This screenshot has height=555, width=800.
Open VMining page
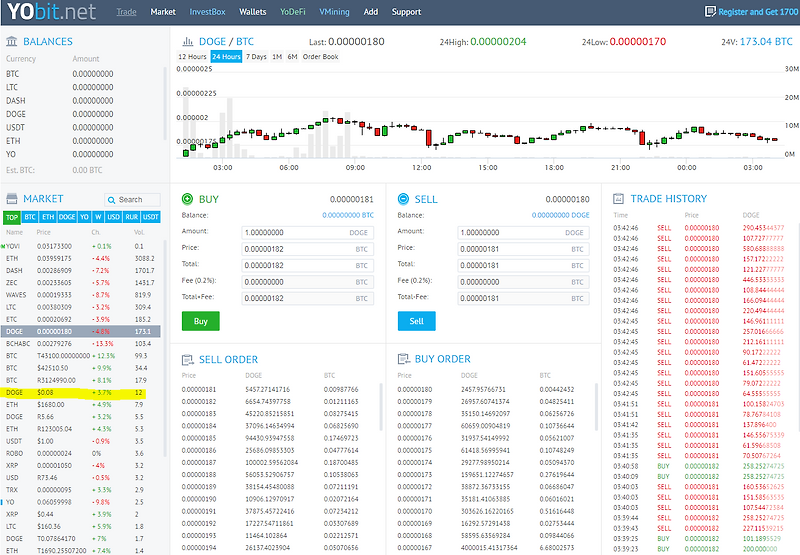pos(334,11)
